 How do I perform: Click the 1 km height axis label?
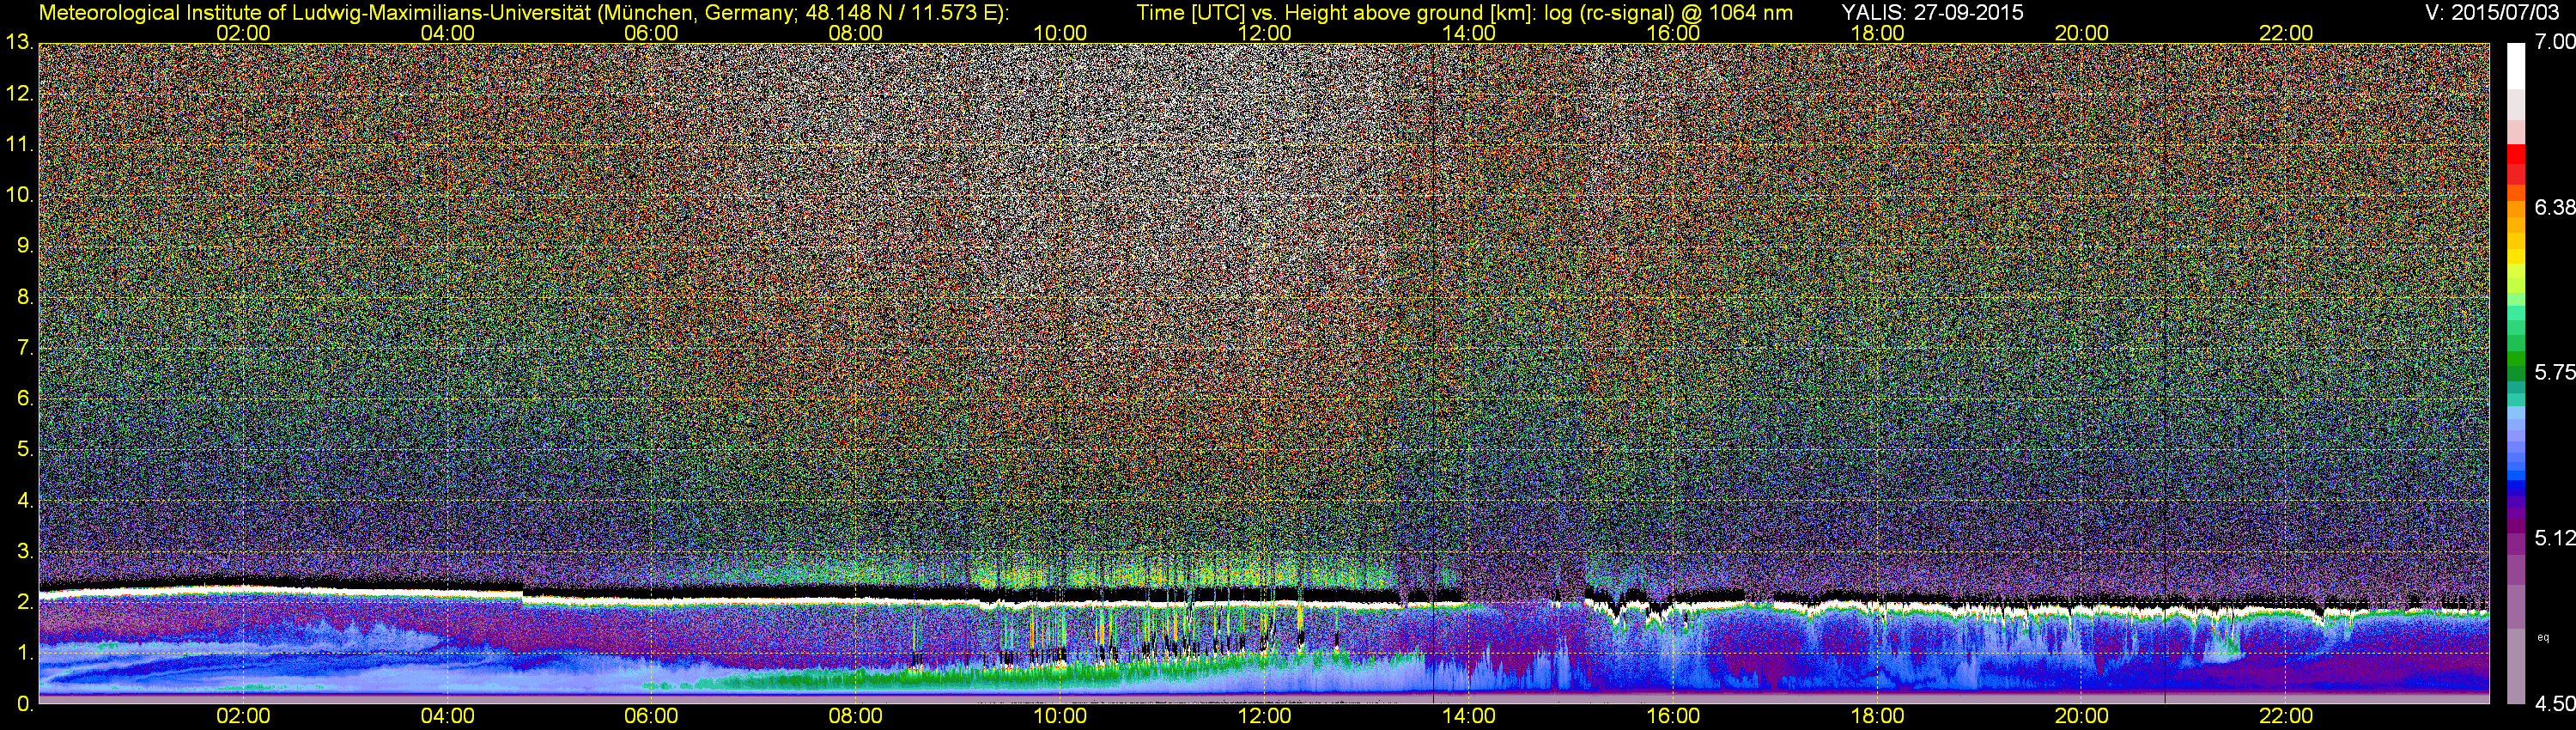pos(25,653)
